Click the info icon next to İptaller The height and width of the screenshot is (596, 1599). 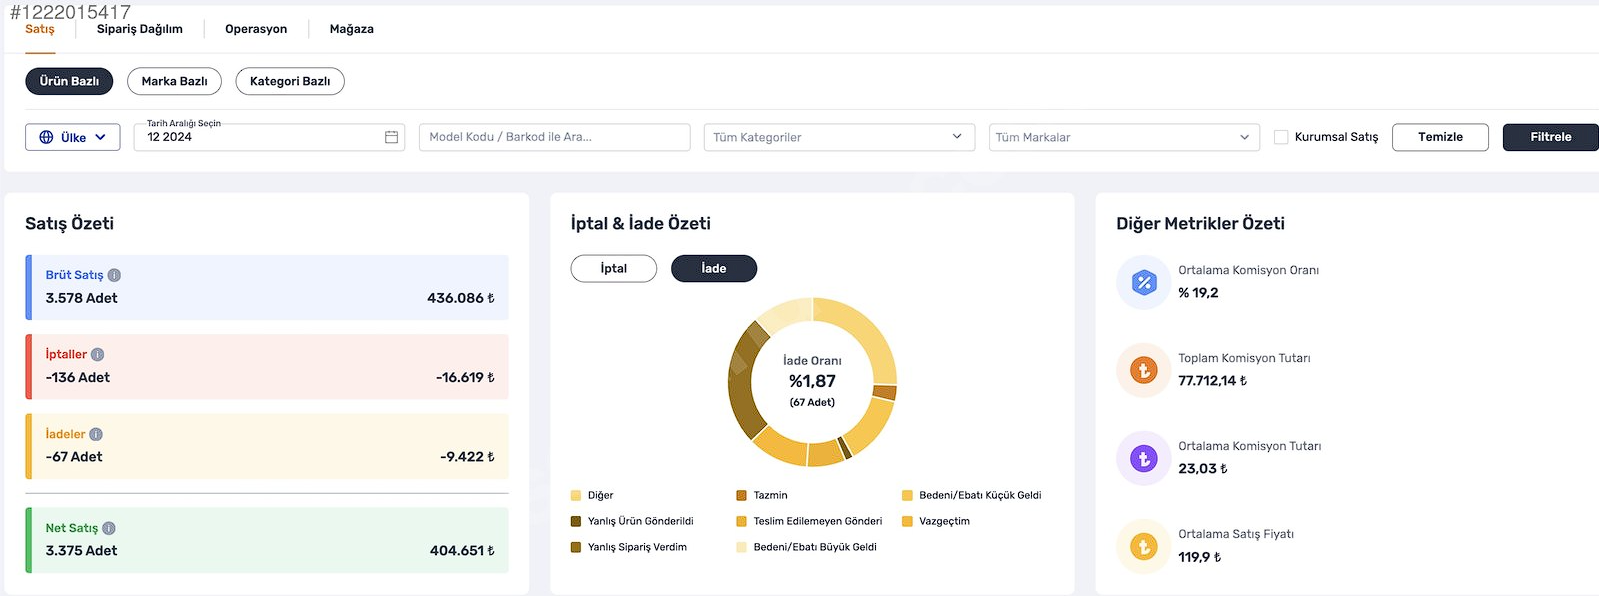[97, 354]
